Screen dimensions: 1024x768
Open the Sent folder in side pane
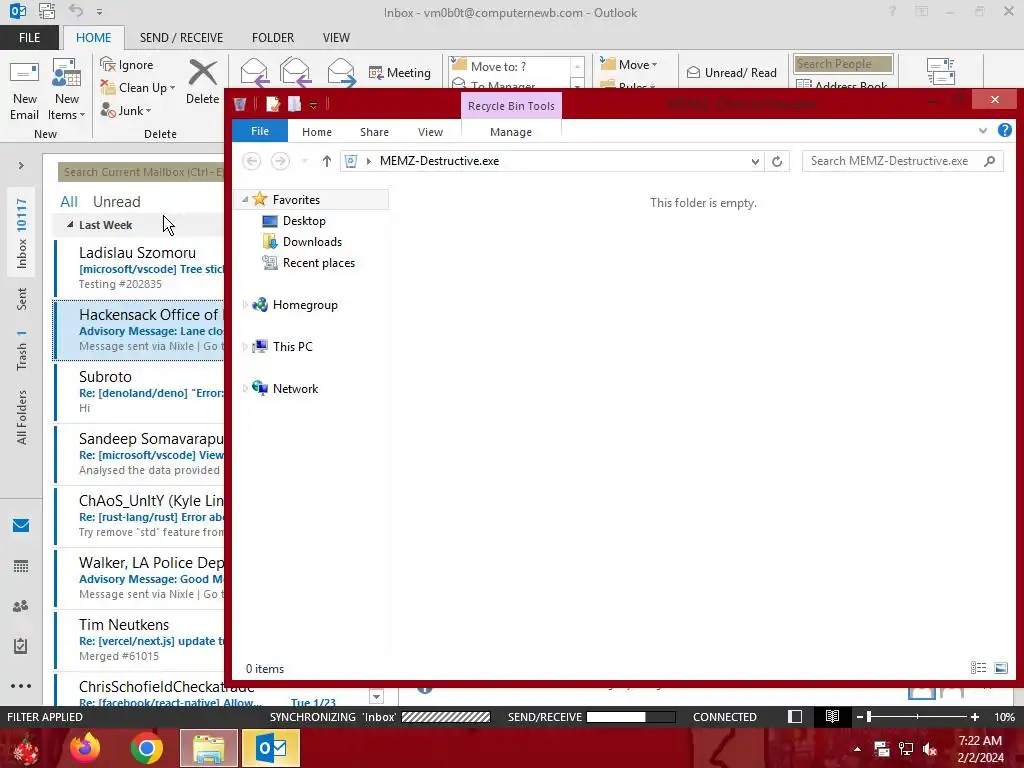(x=22, y=298)
